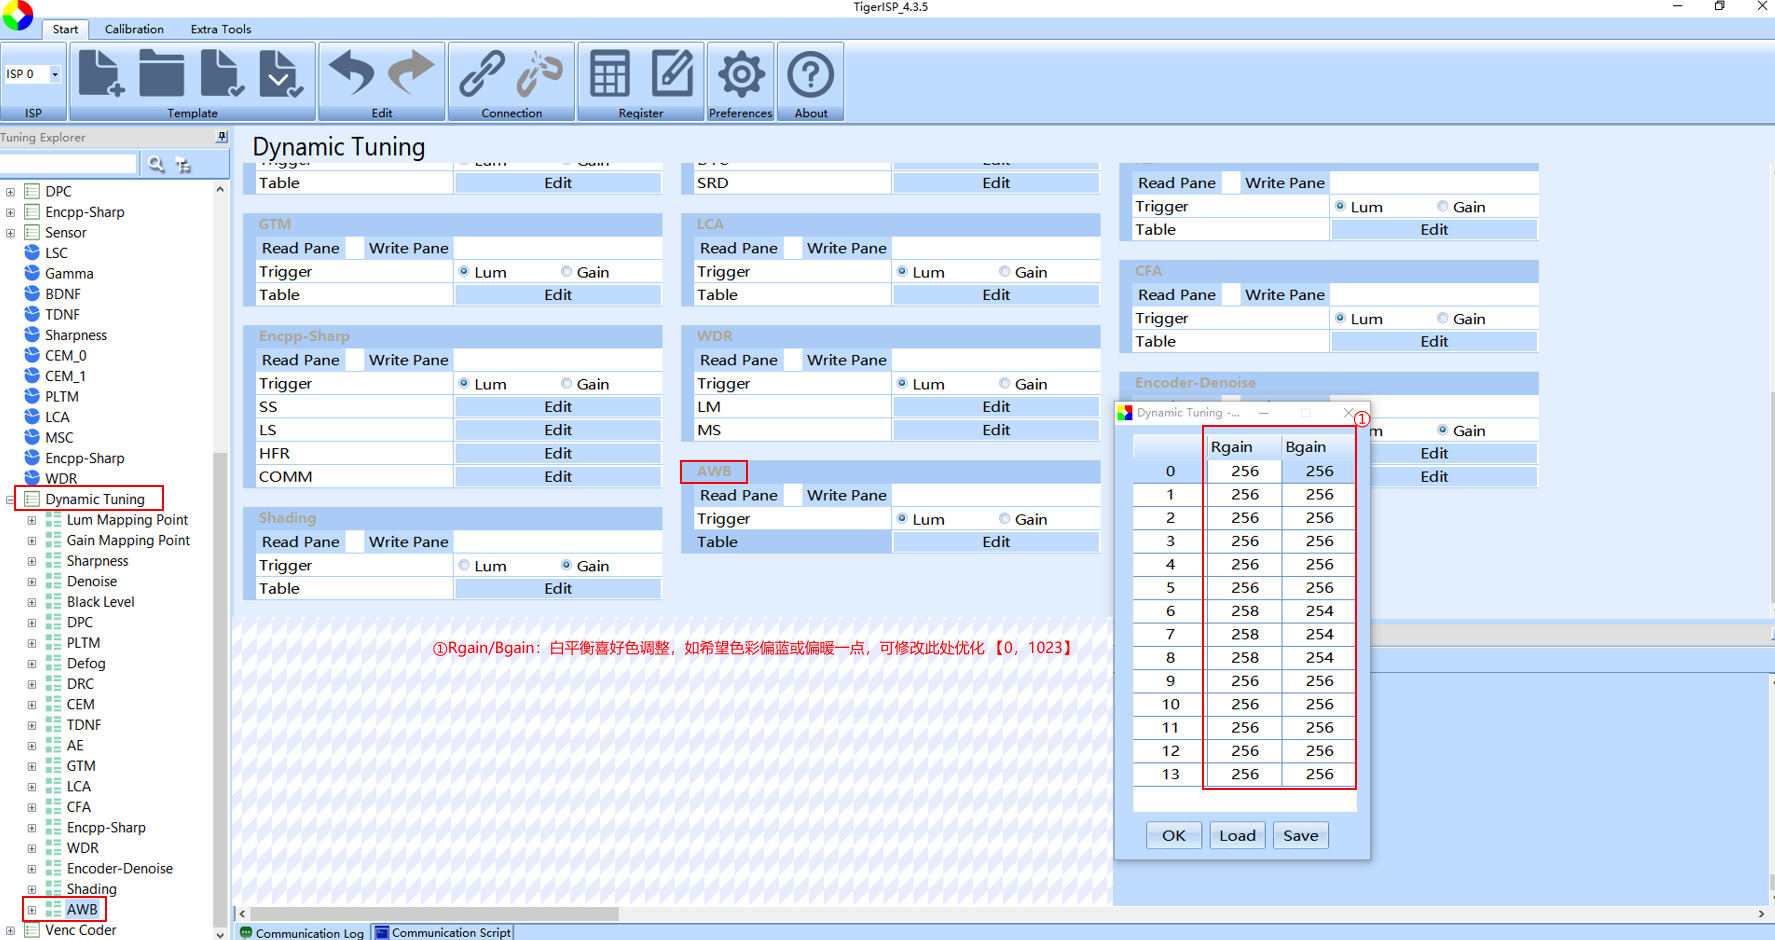Select Gain trigger radio in GTM section

(x=567, y=271)
